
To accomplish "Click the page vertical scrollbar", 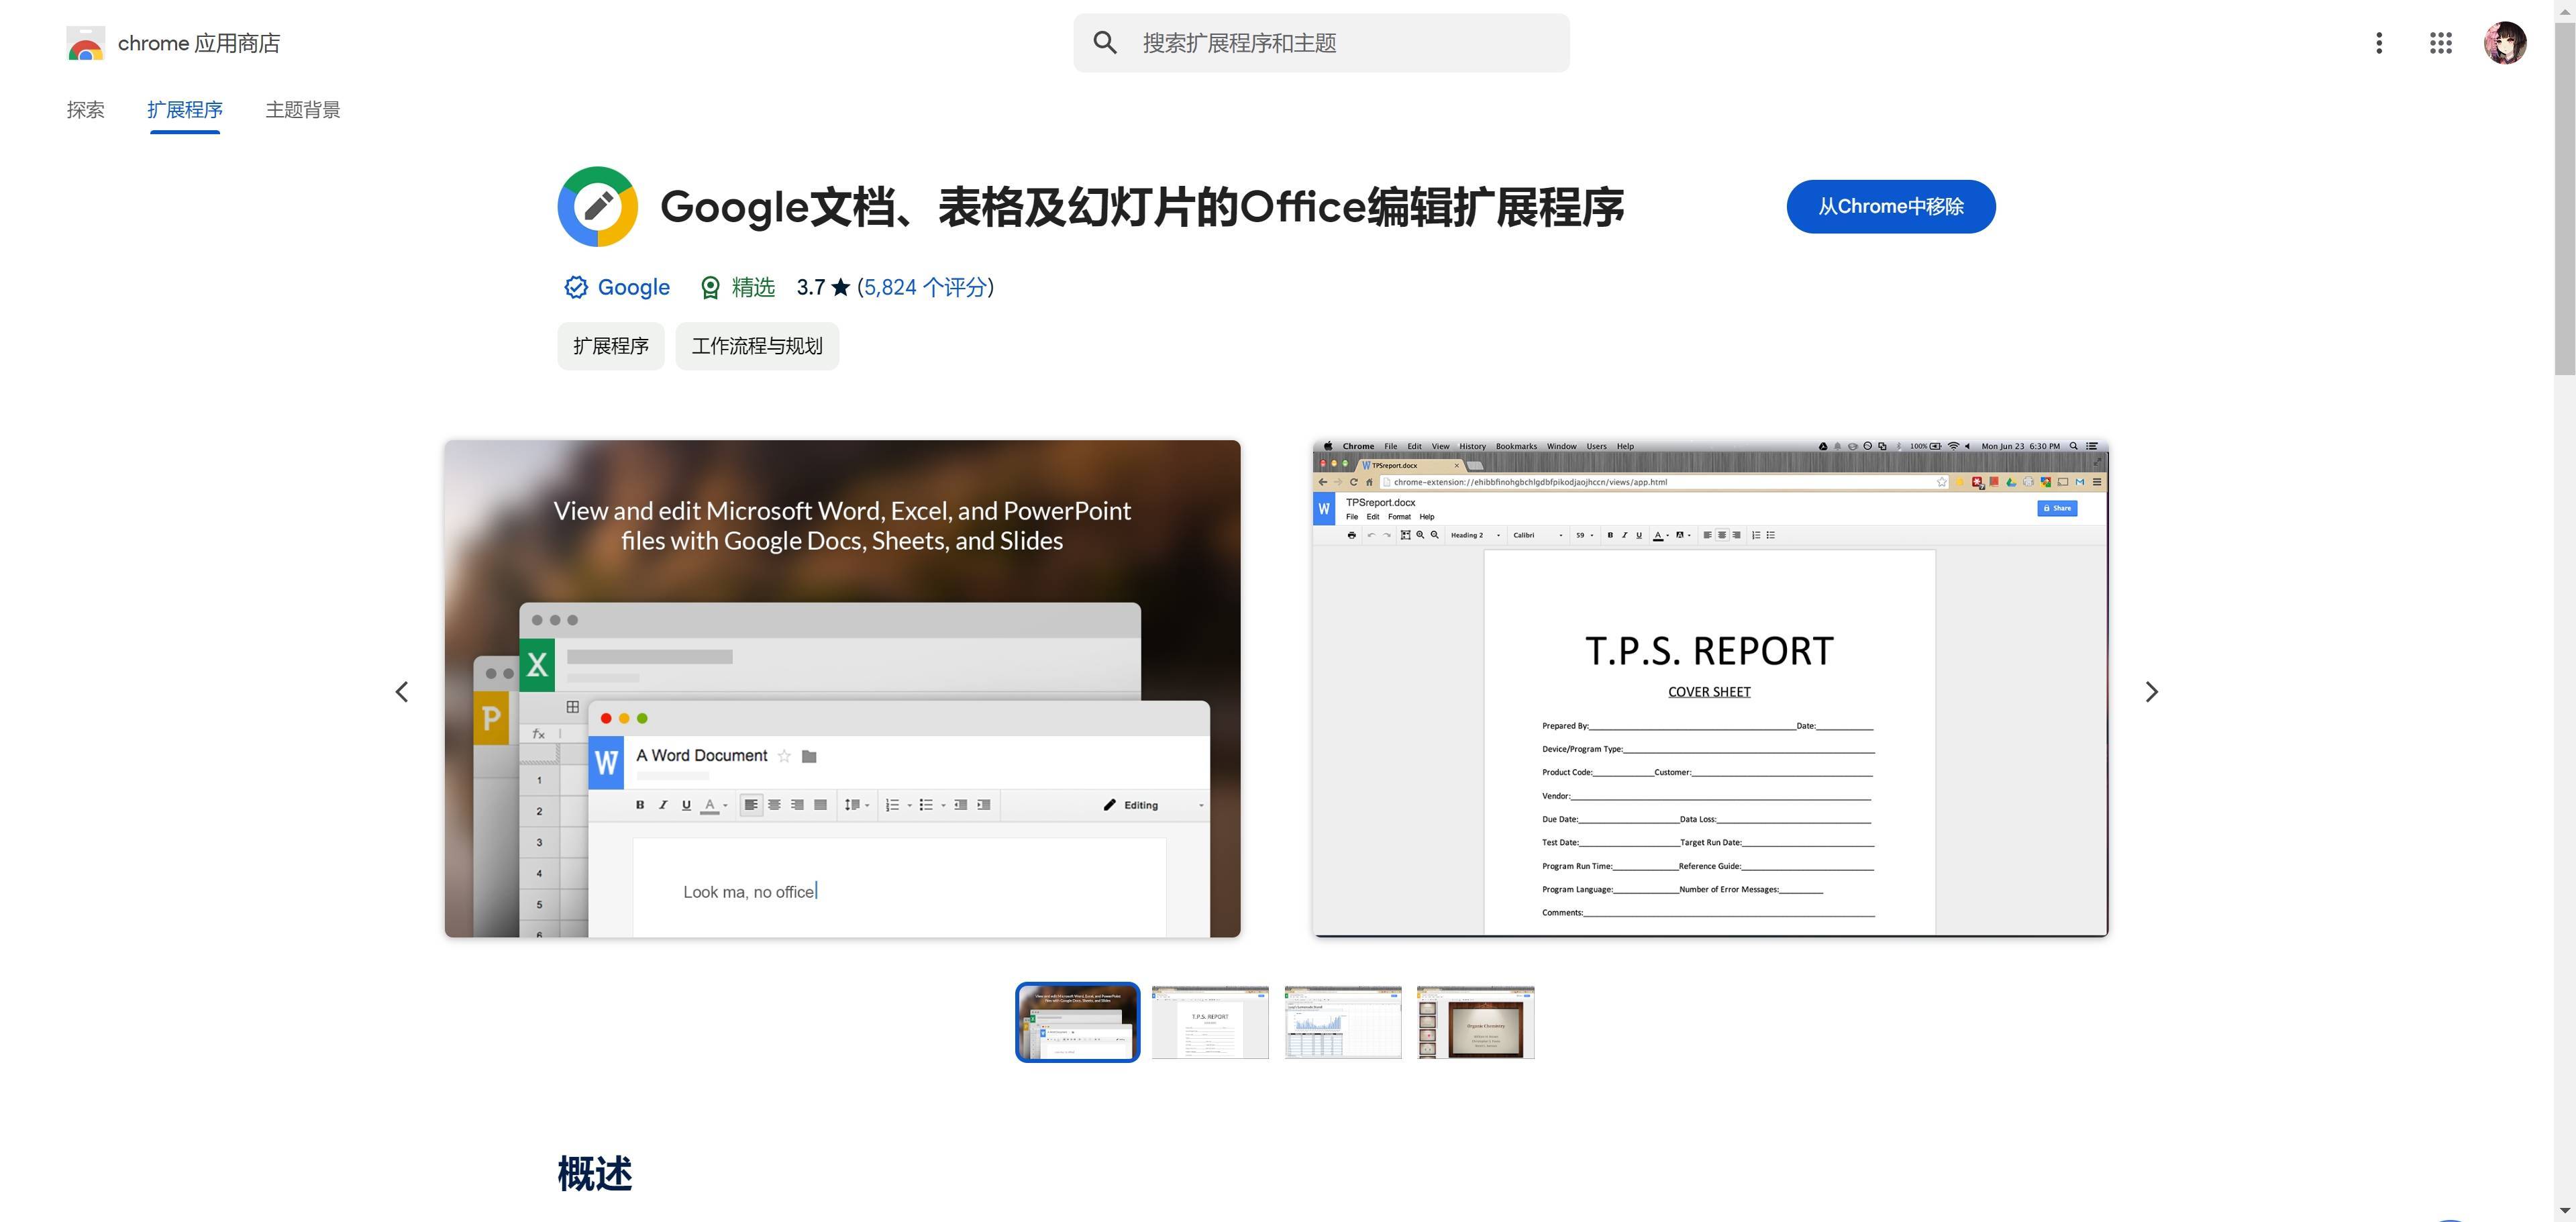I will 2565,199.
